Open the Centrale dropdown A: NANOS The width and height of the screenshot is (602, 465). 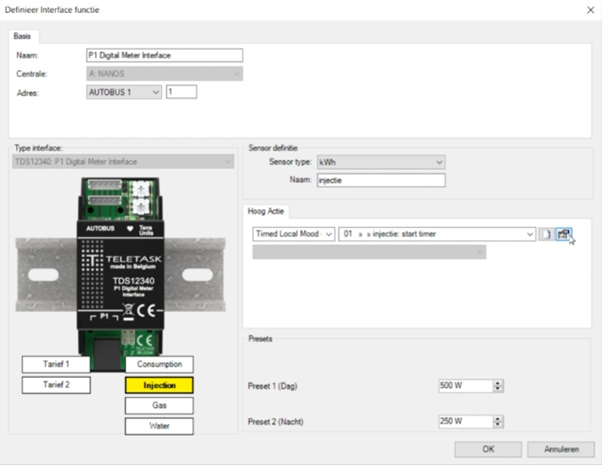click(x=164, y=74)
